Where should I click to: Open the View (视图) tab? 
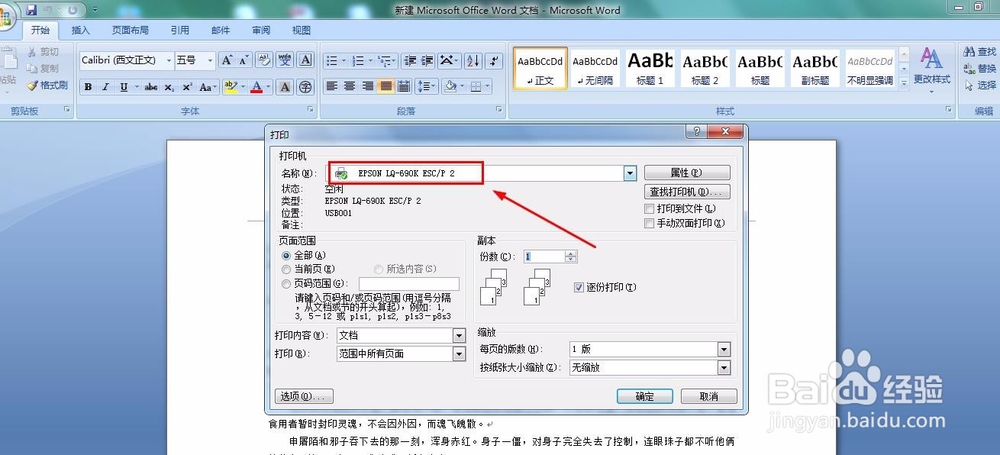pos(301,30)
